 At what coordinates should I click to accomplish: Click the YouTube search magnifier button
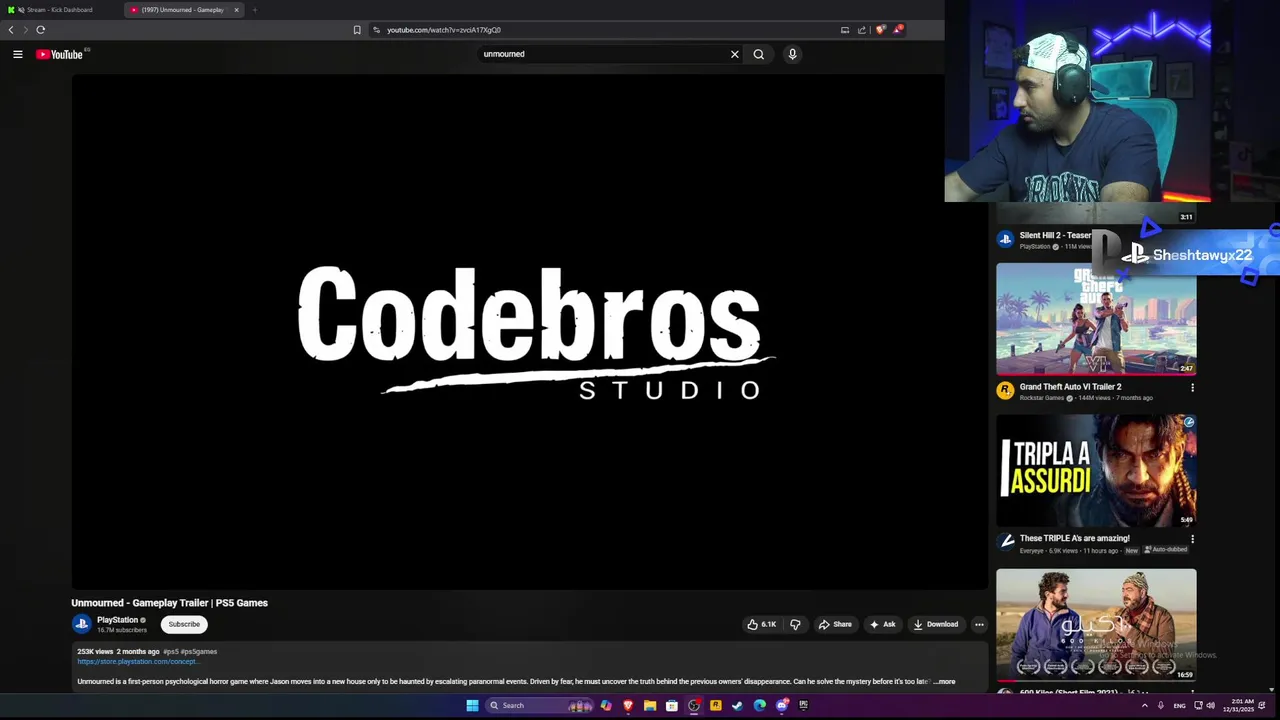pyautogui.click(x=759, y=54)
